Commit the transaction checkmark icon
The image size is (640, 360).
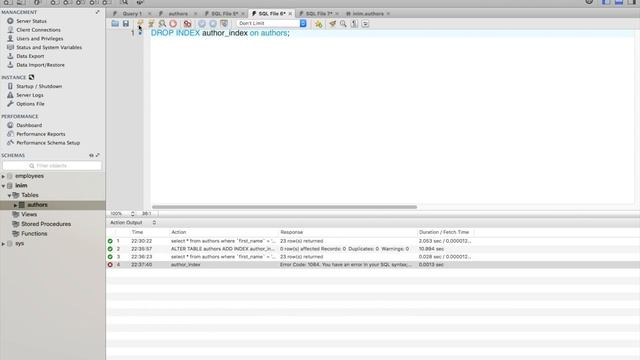point(202,24)
